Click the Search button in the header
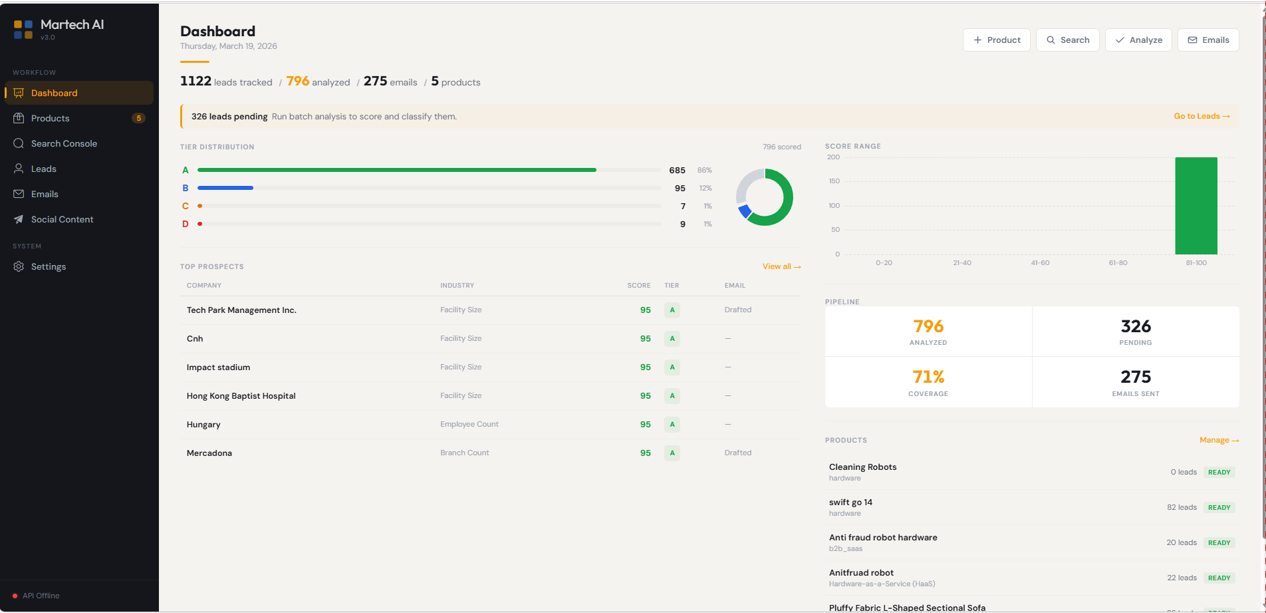Screen dimensions: 1266x613 point(1068,40)
